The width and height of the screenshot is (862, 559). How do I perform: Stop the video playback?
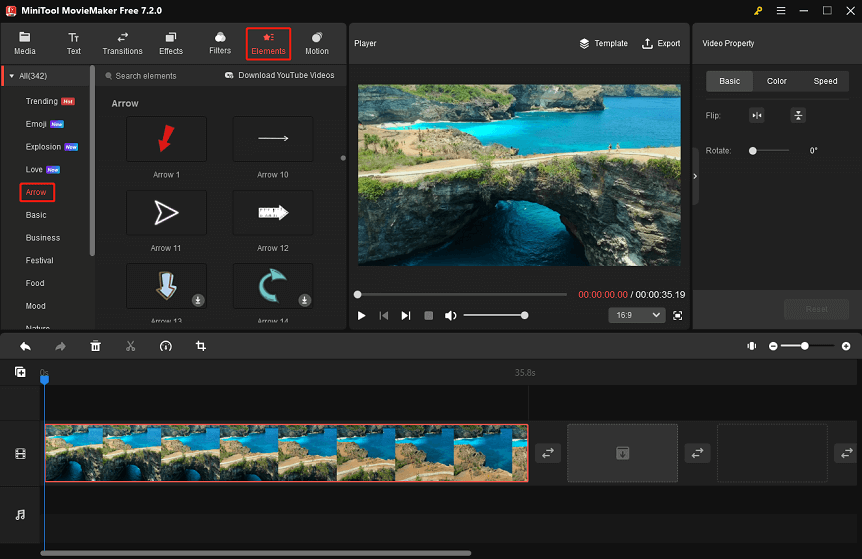(x=429, y=316)
